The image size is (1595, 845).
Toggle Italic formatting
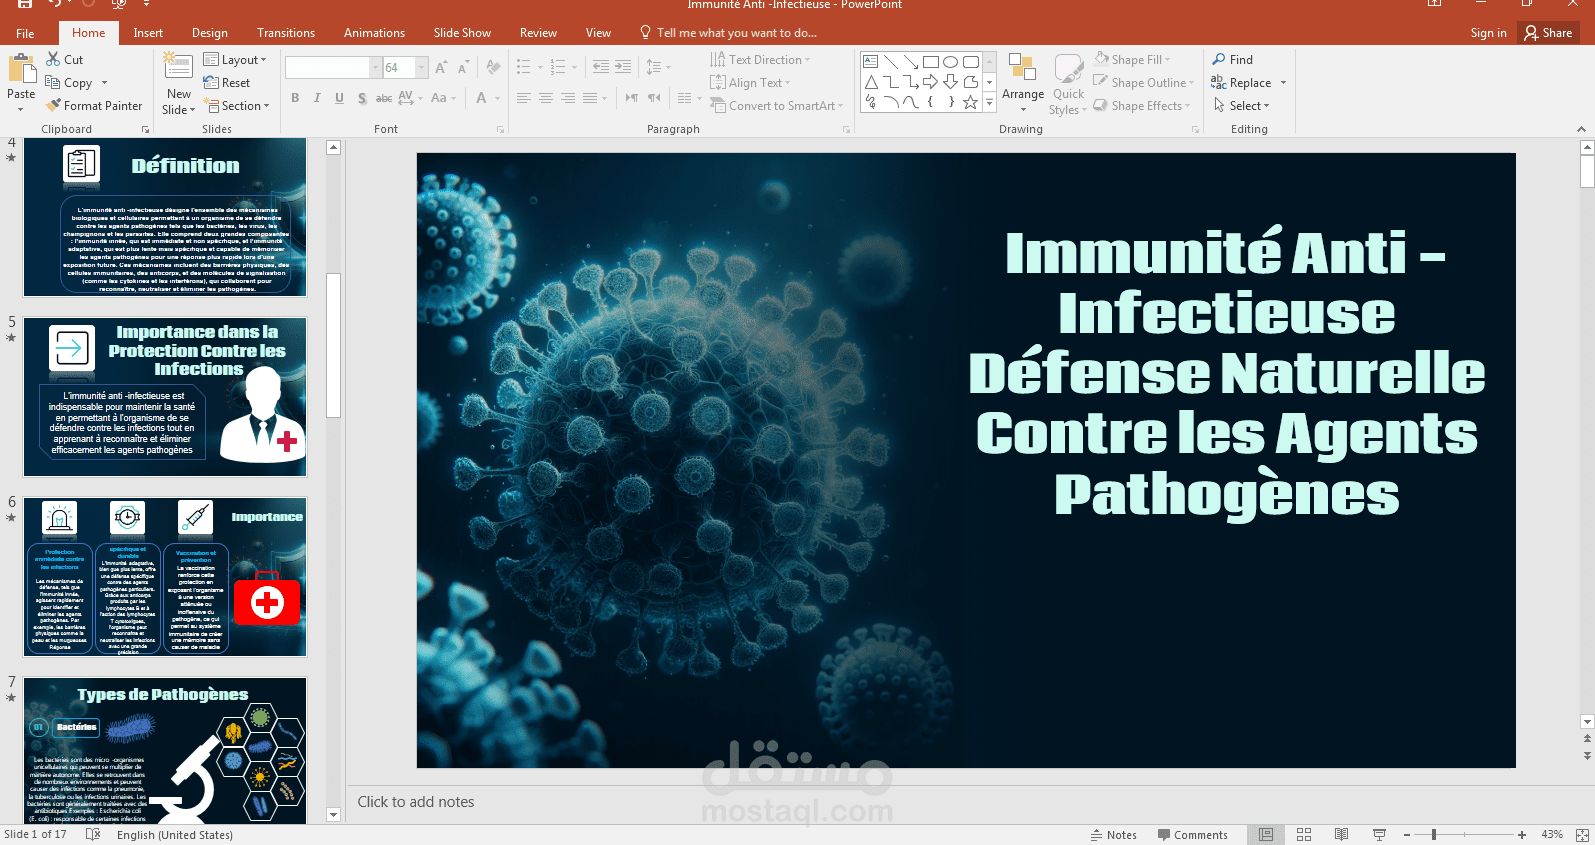coord(317,98)
